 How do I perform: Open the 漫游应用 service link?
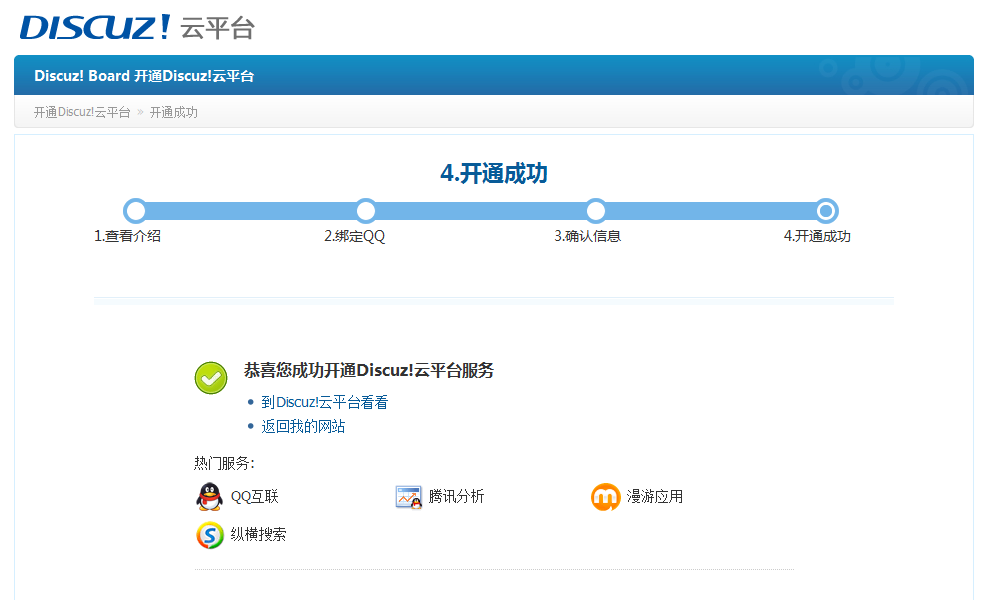tap(655, 496)
